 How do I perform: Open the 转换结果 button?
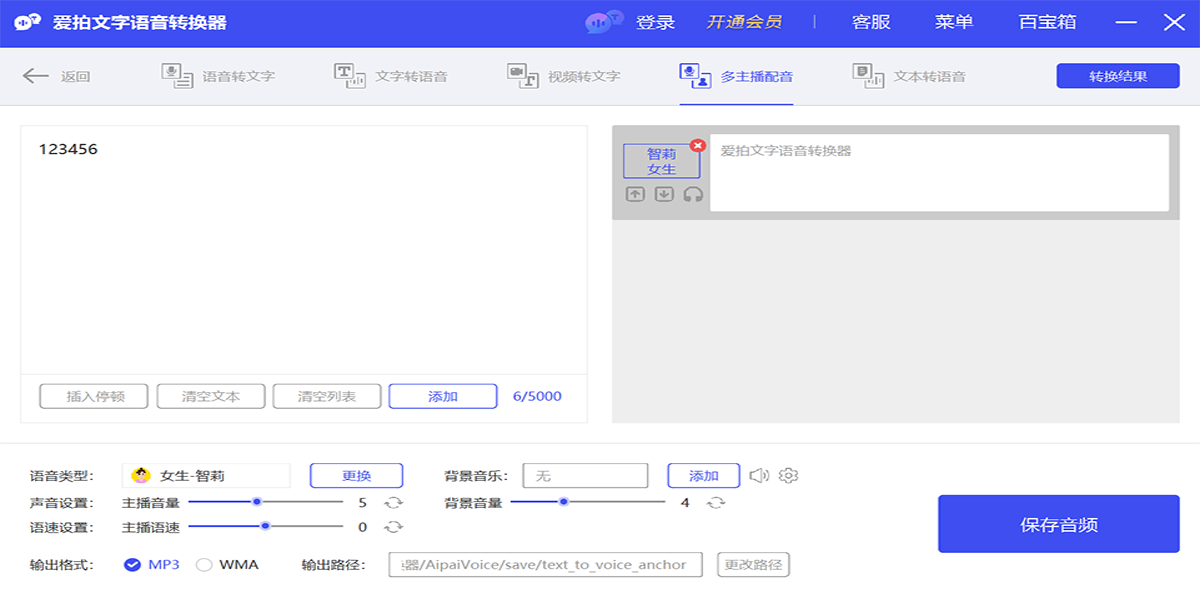point(1118,76)
